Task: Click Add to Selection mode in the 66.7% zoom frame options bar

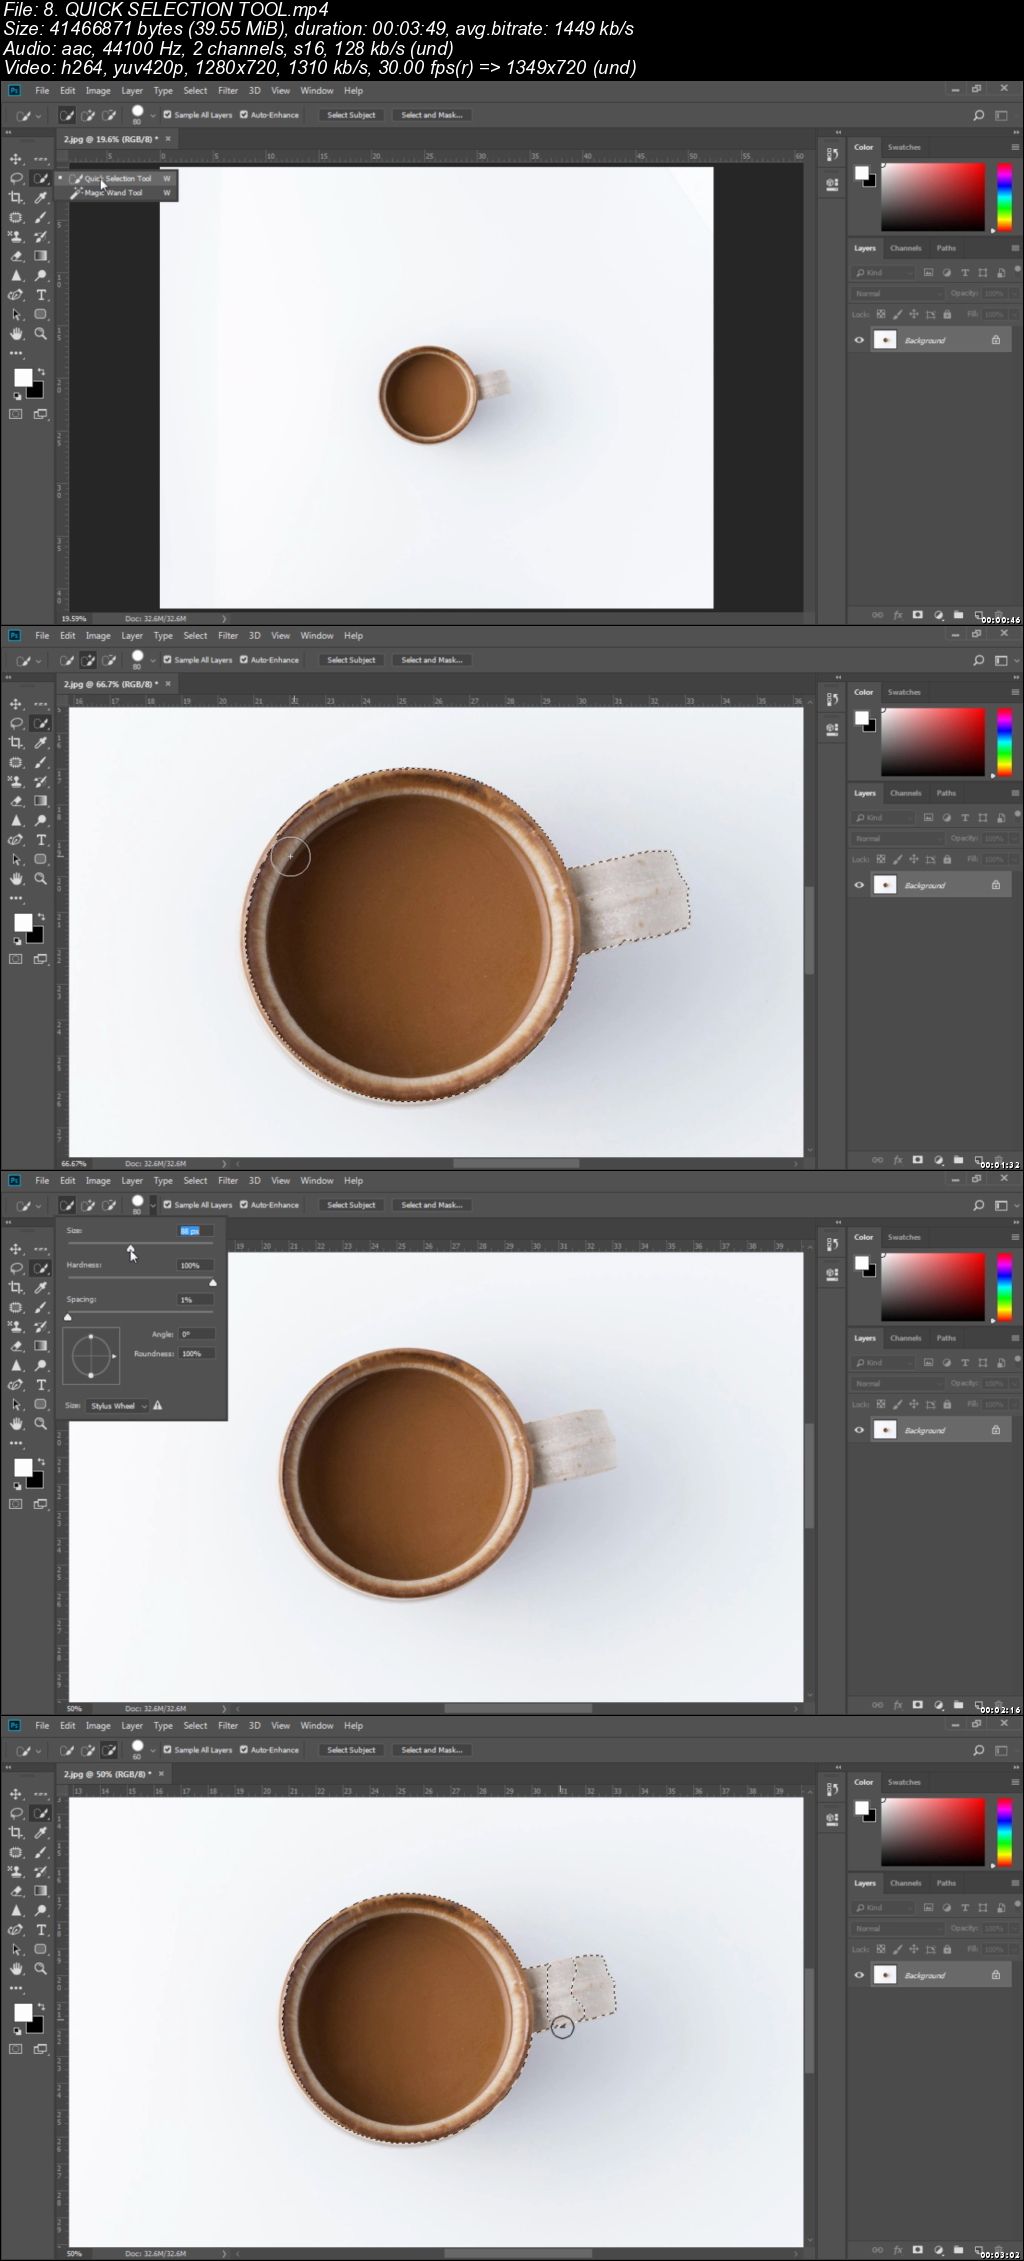Action: point(88,660)
